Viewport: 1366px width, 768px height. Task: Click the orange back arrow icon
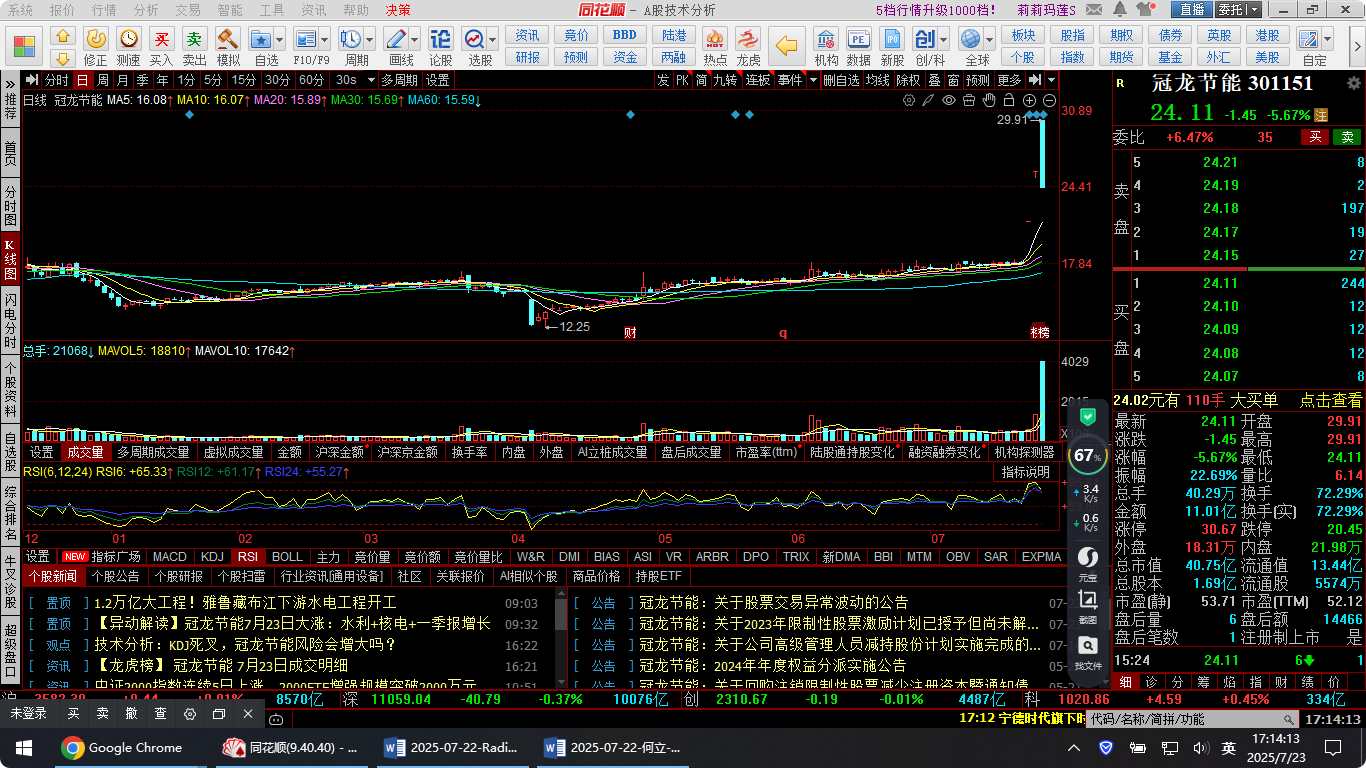pyautogui.click(x=789, y=45)
